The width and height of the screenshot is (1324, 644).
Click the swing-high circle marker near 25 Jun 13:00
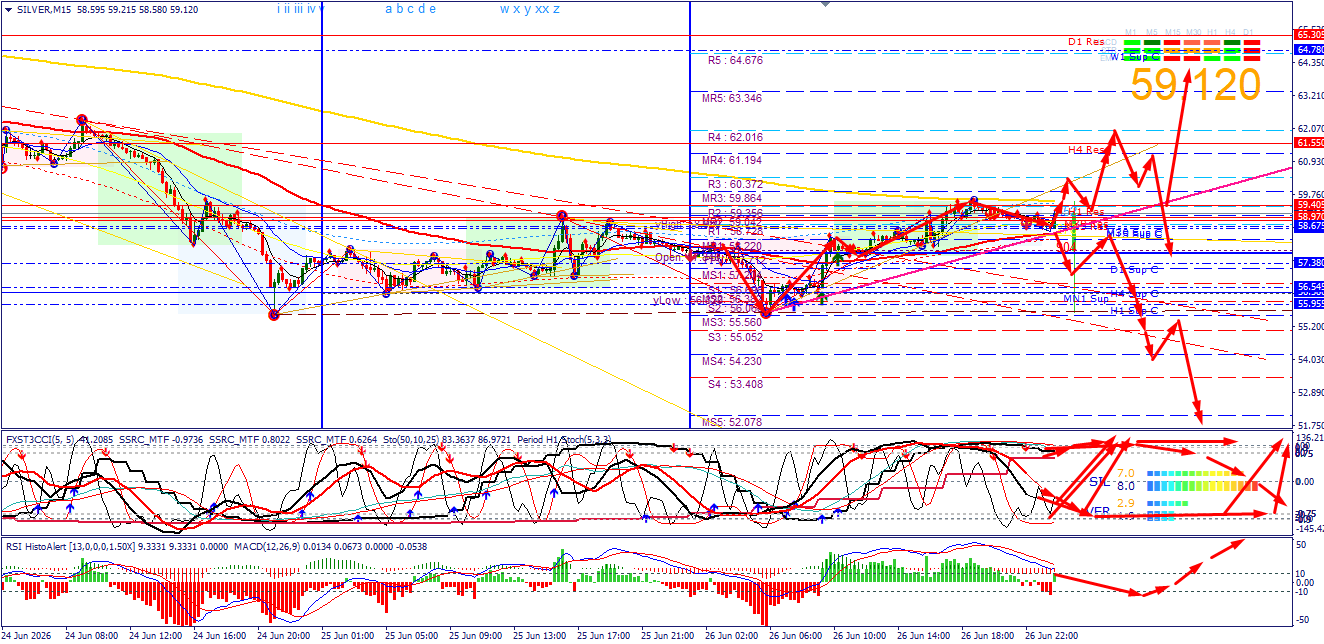(x=562, y=215)
